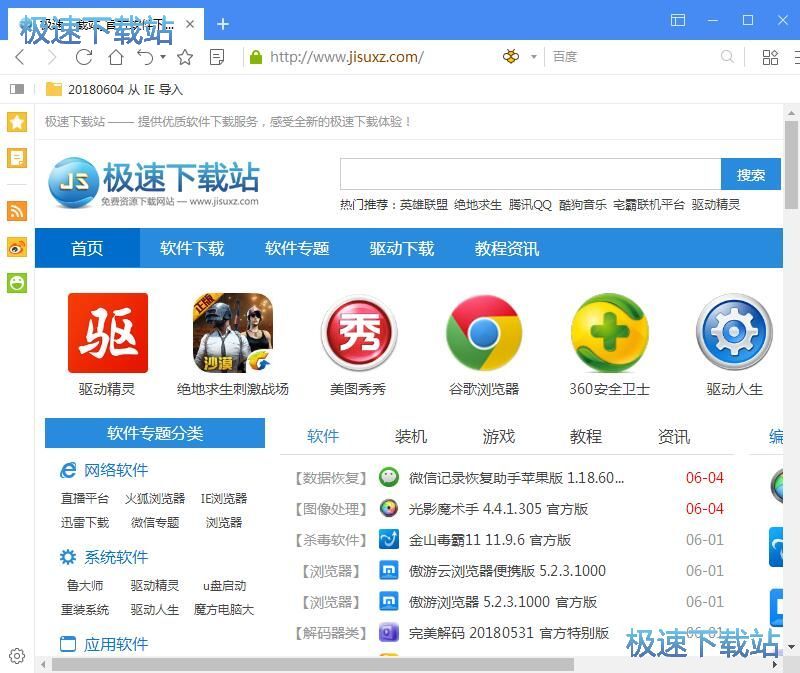Open the 驱动人生 gear icon
800x673 pixels.
[x=734, y=333]
